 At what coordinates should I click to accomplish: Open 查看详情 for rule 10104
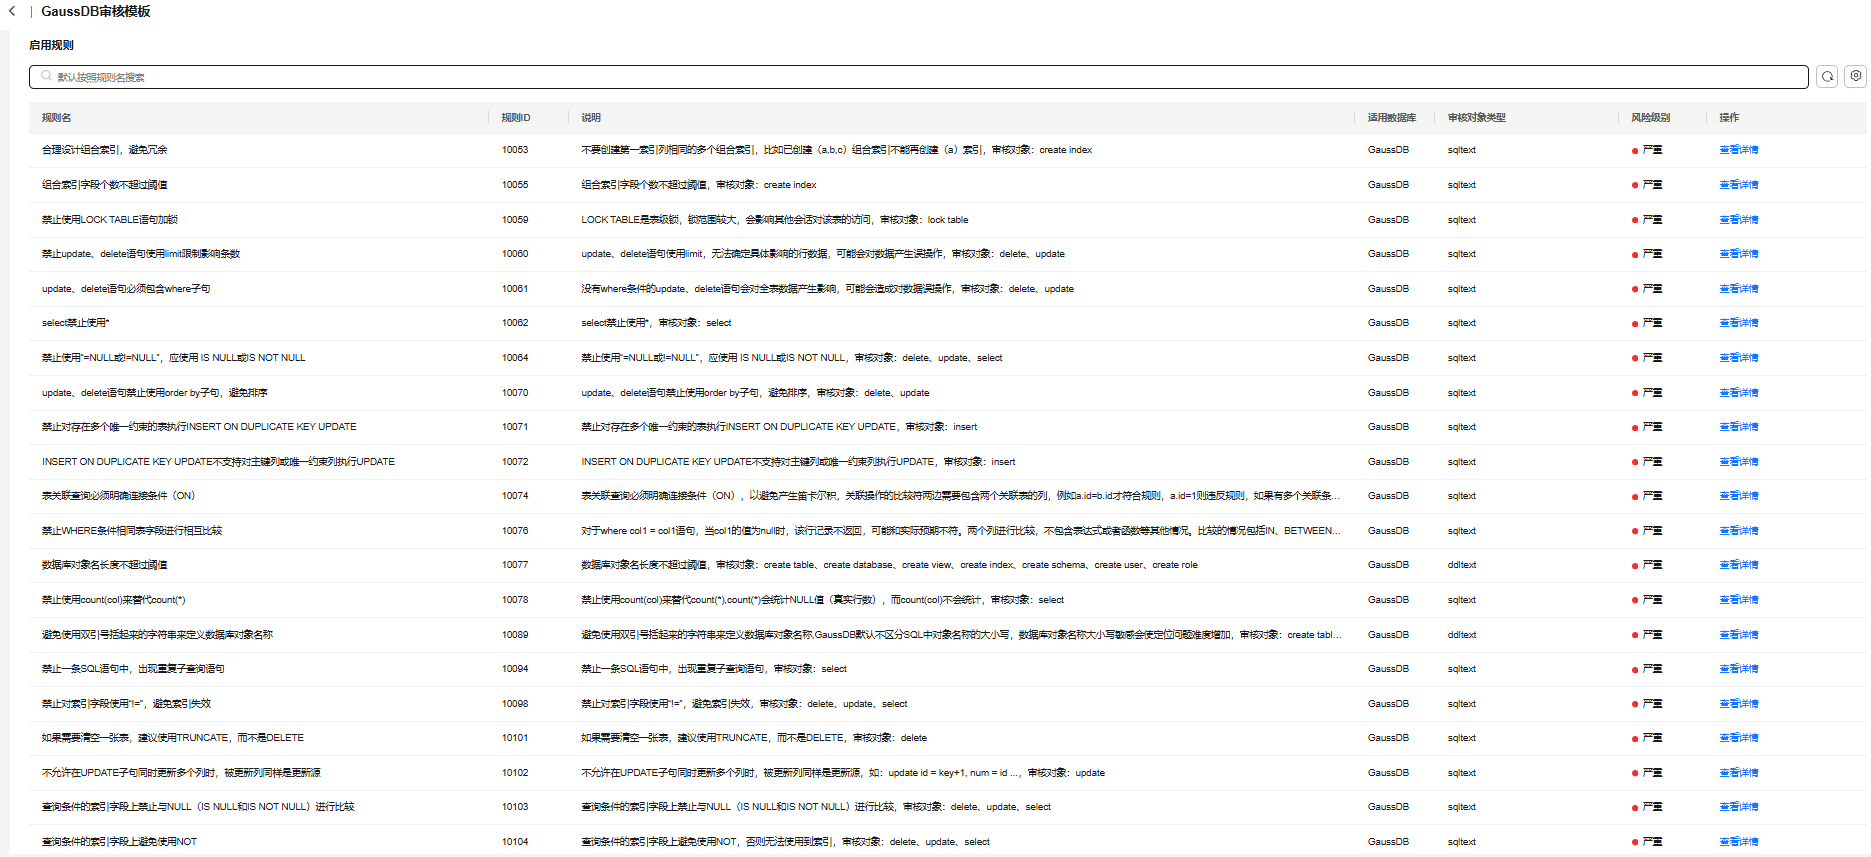click(1738, 842)
